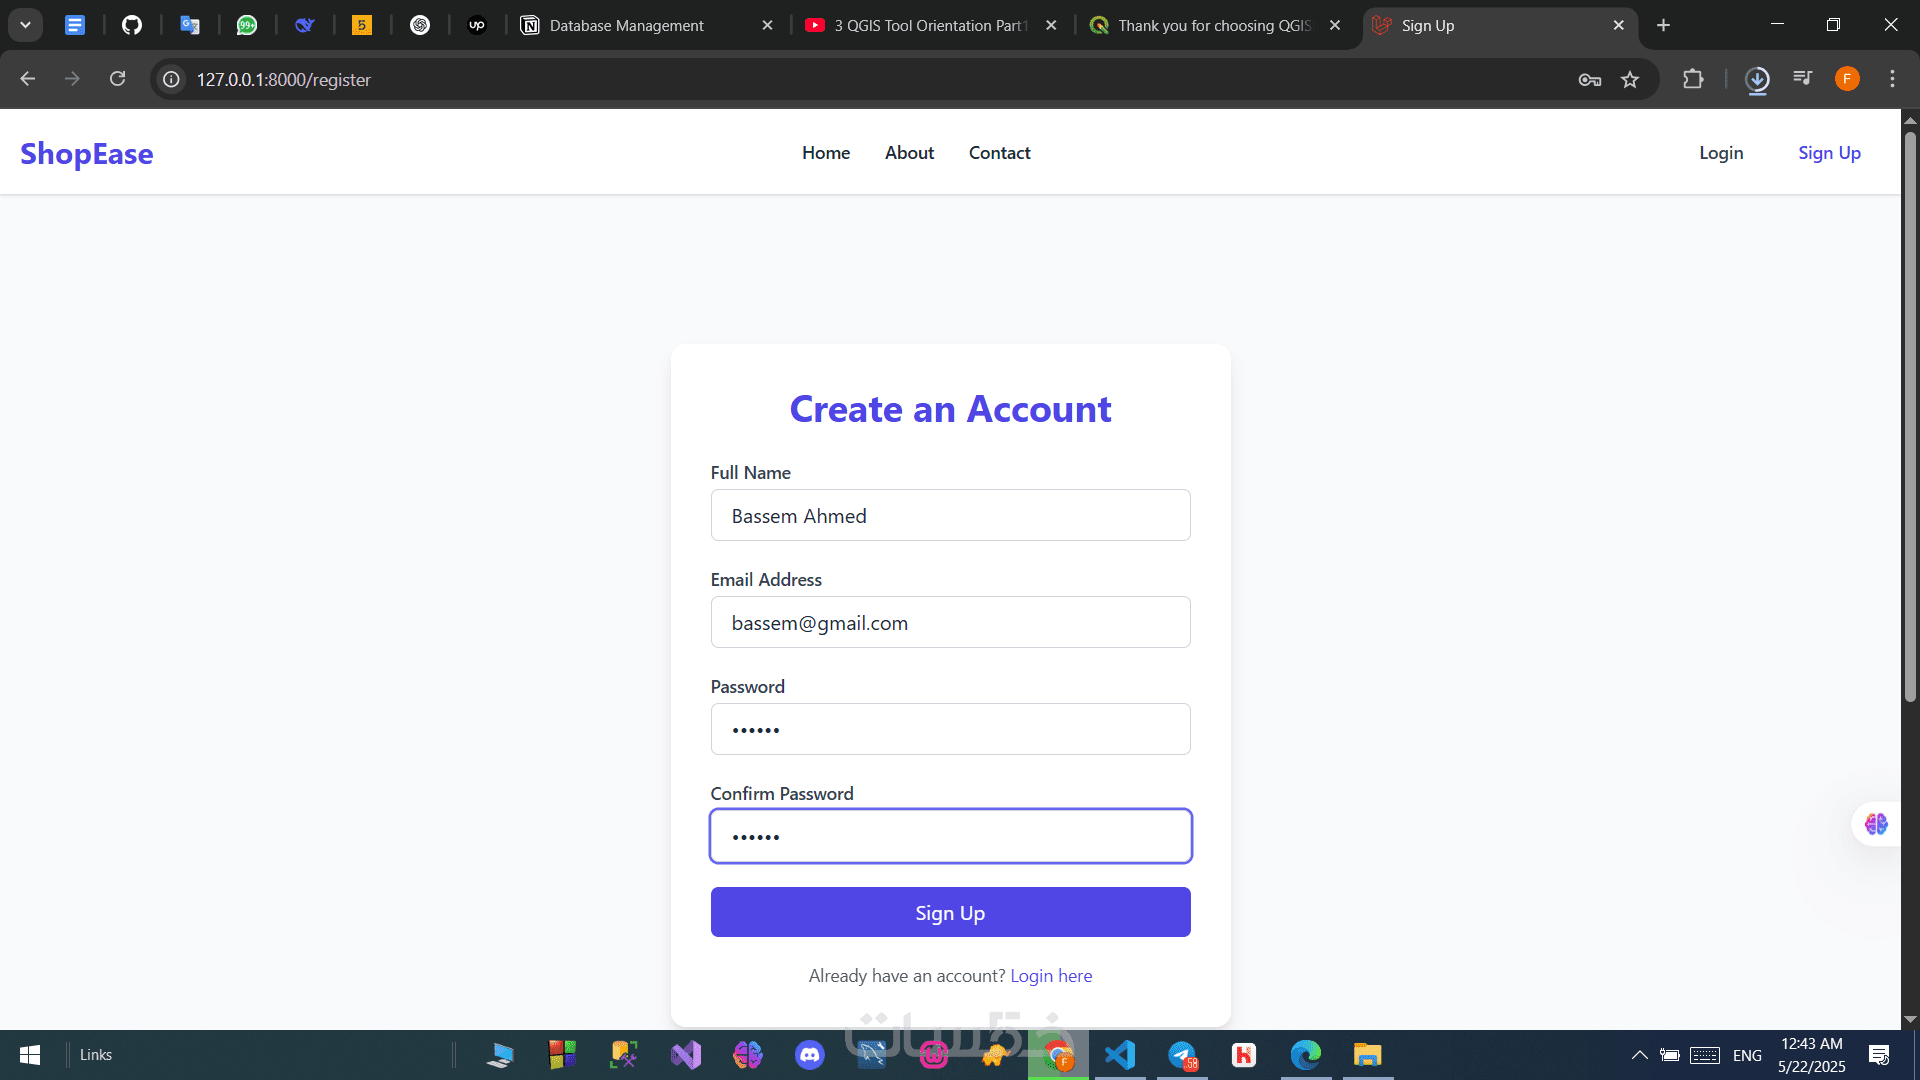The image size is (1920, 1080).
Task: Show hidden system tray icons
Action: [x=1639, y=1055]
